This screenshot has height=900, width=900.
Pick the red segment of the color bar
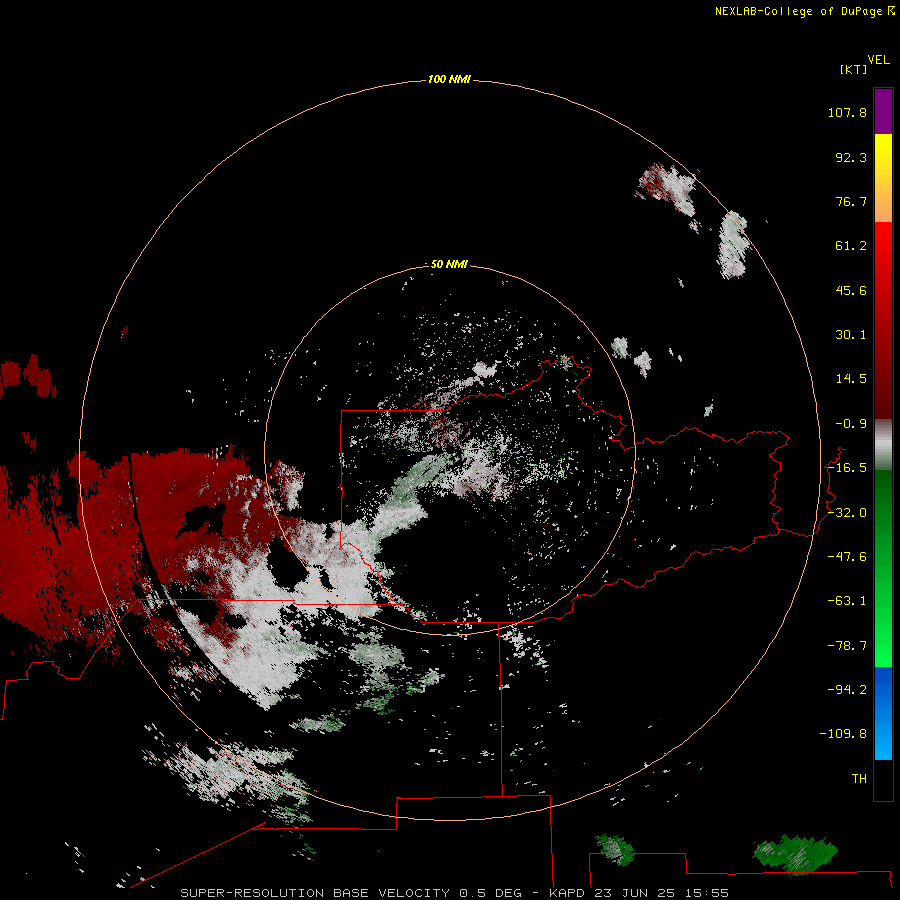click(883, 320)
